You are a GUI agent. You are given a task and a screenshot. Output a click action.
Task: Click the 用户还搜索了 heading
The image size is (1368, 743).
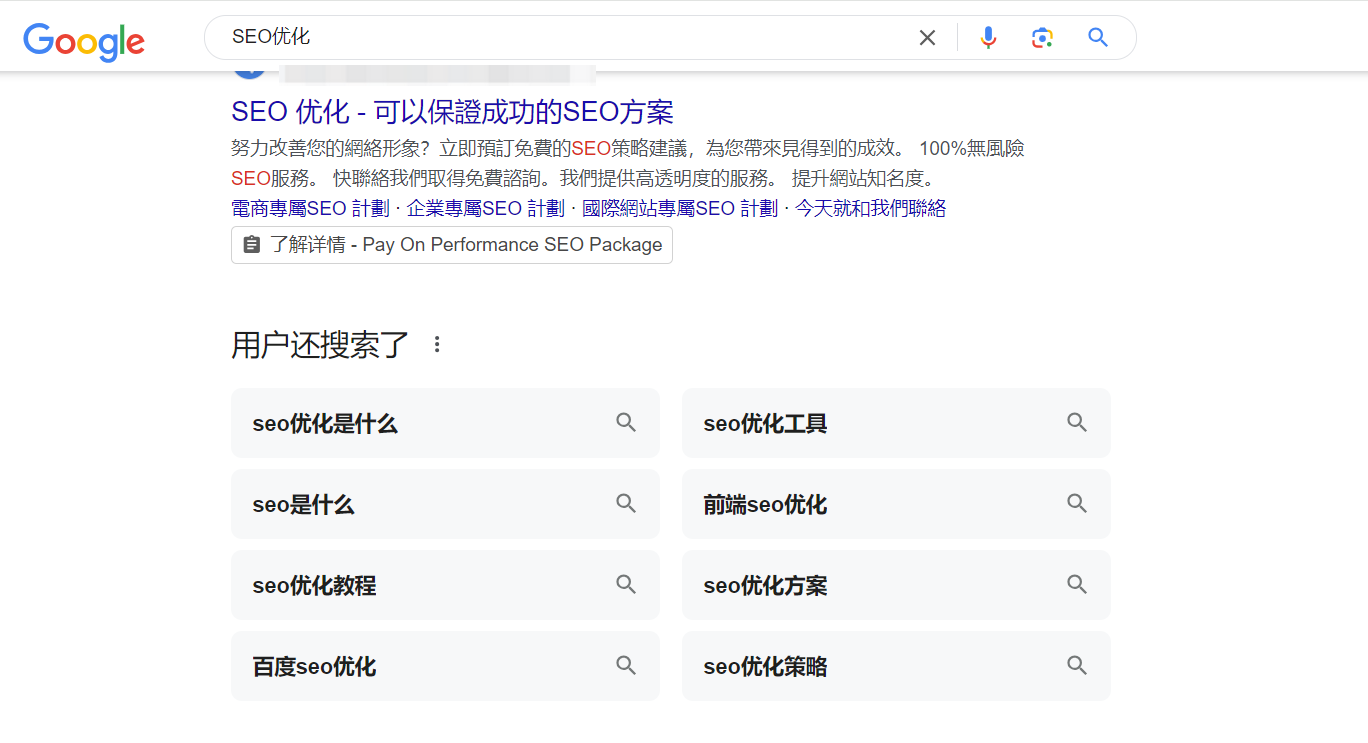pos(321,344)
